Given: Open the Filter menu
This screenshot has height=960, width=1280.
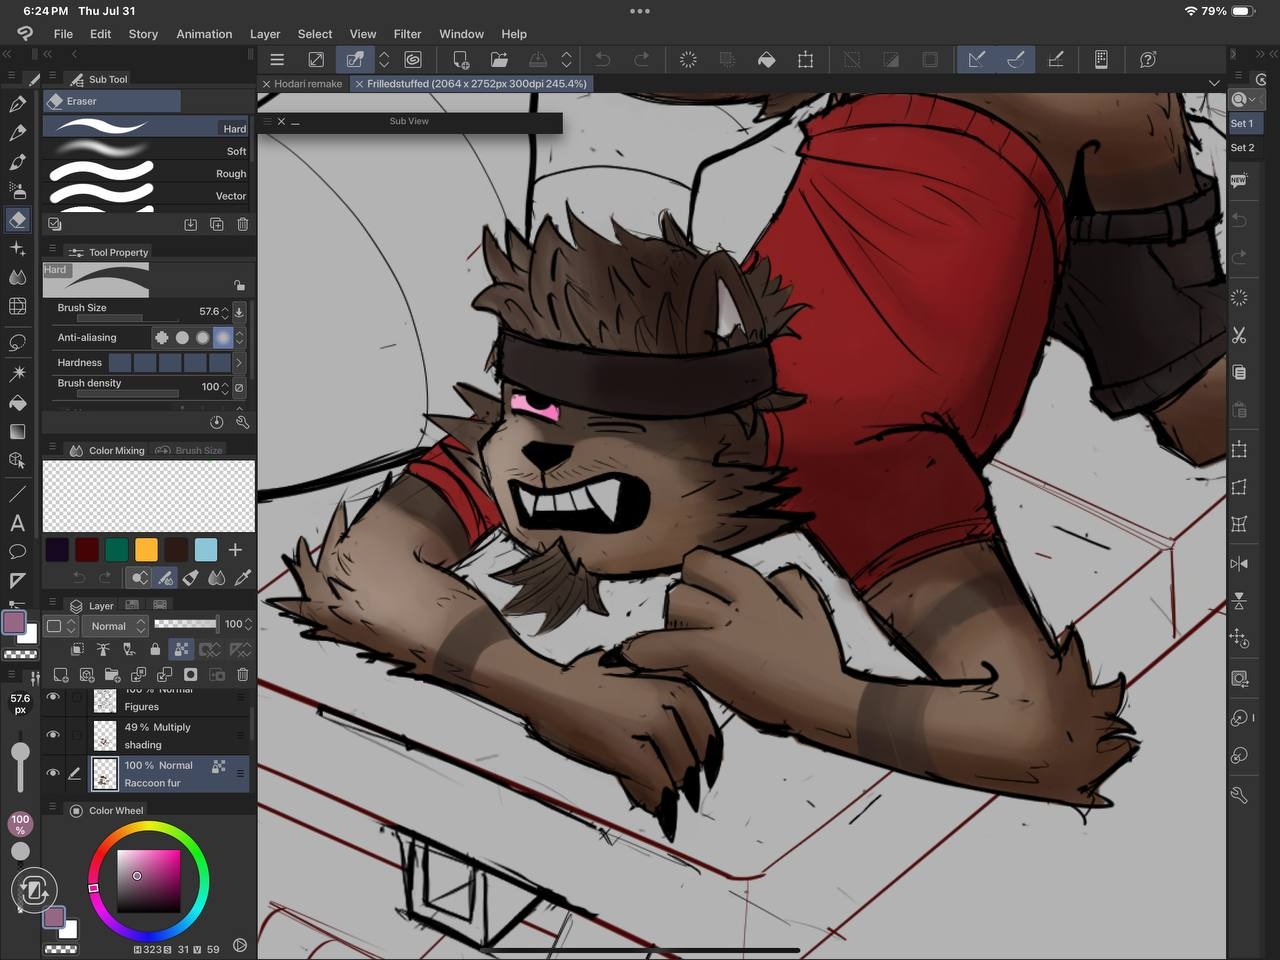Looking at the screenshot, I should [x=407, y=34].
